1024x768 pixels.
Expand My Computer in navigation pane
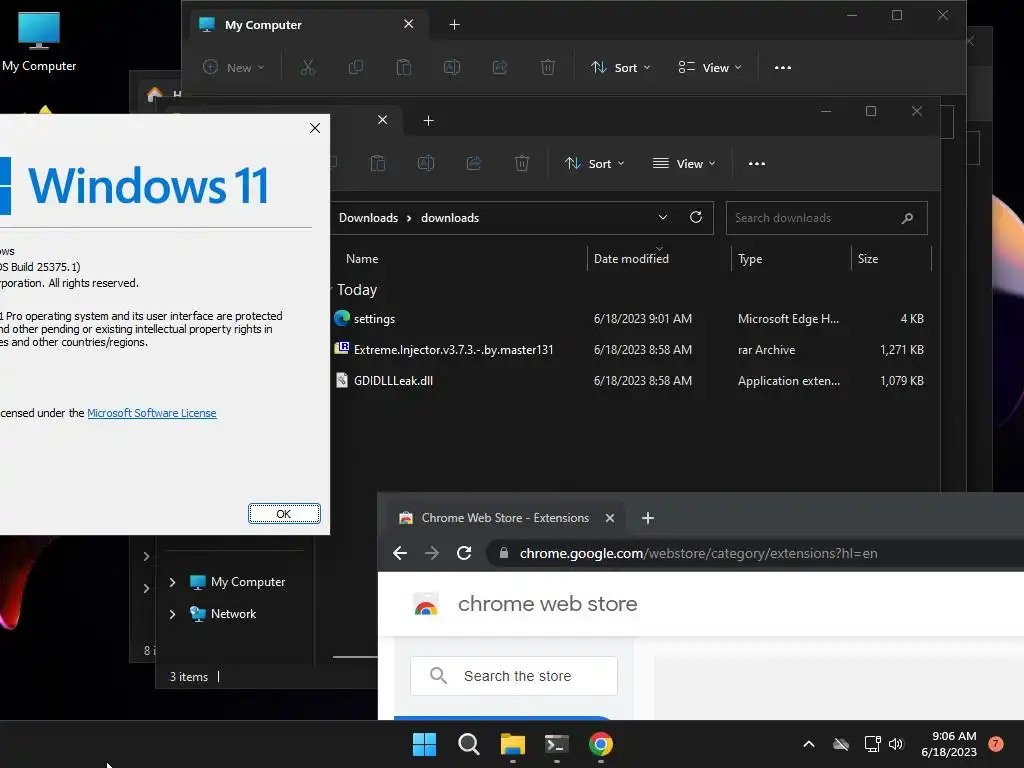172,582
